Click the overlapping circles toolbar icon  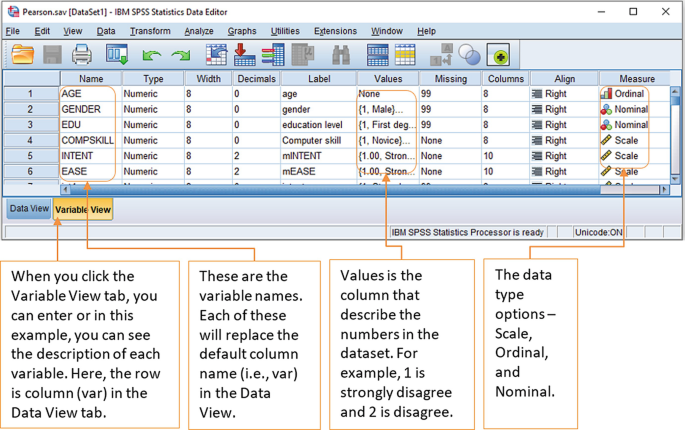[468, 55]
